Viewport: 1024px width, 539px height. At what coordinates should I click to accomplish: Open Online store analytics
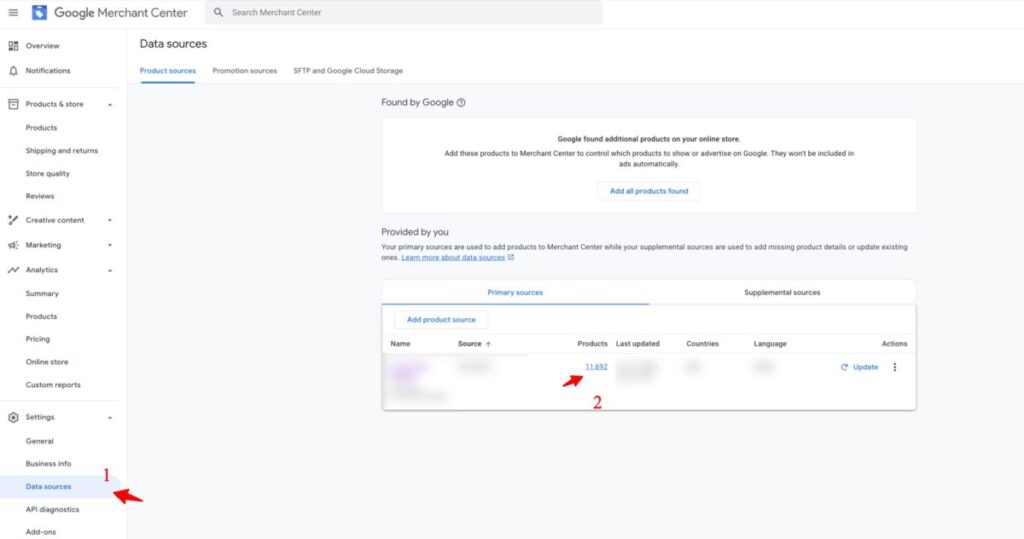click(47, 362)
